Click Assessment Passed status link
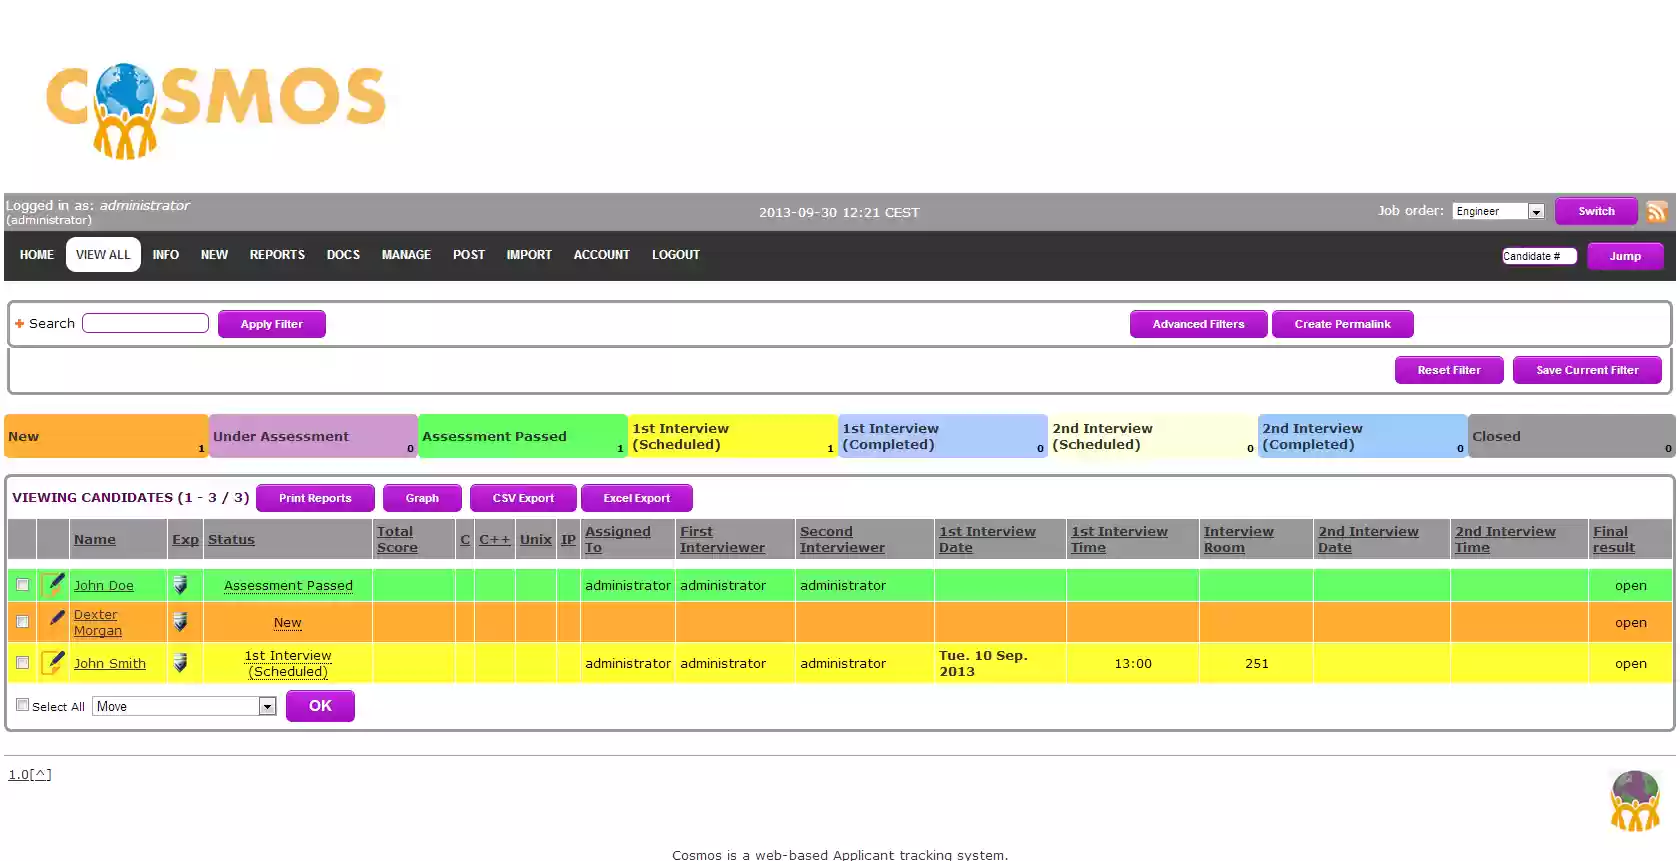 click(x=288, y=585)
